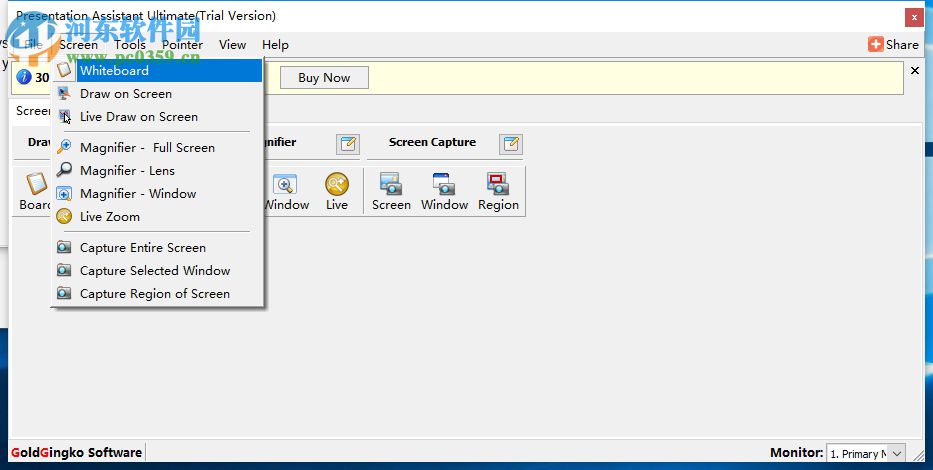This screenshot has width=933, height=470.
Task: Click Magnifier Lens item icon
Action: tap(64, 170)
